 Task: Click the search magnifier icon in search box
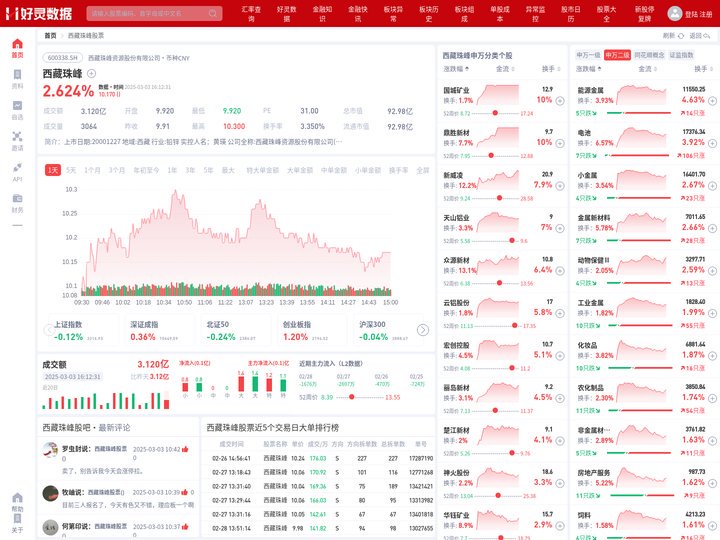click(x=213, y=13)
